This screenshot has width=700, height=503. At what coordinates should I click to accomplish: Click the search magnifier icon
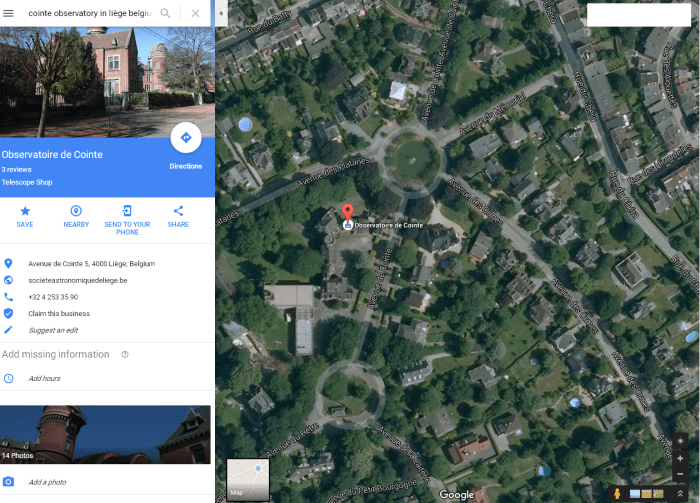tap(165, 13)
